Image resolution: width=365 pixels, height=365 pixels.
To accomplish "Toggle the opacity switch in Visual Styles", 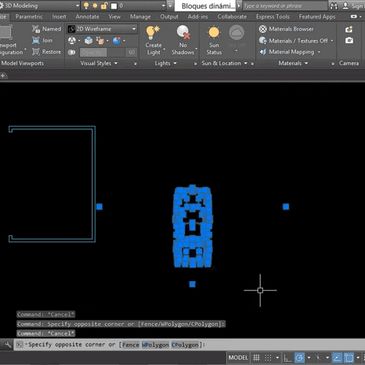I will coord(72,52).
